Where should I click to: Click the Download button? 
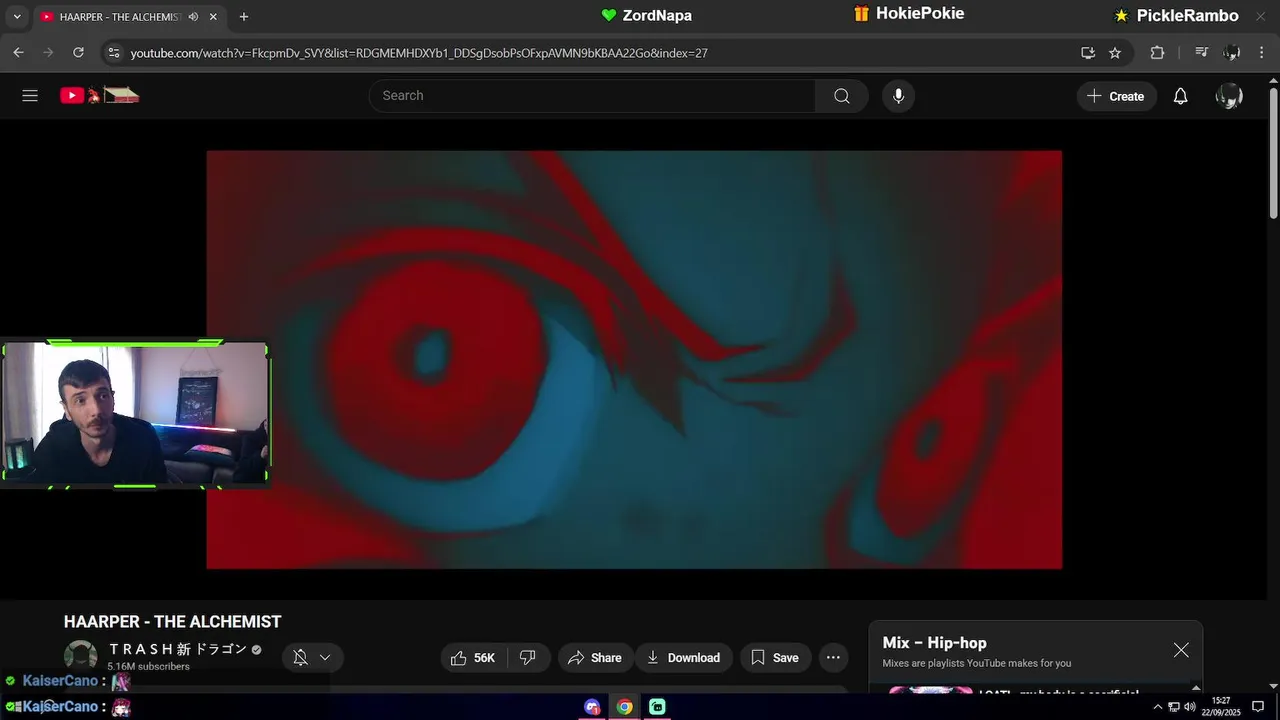(684, 657)
